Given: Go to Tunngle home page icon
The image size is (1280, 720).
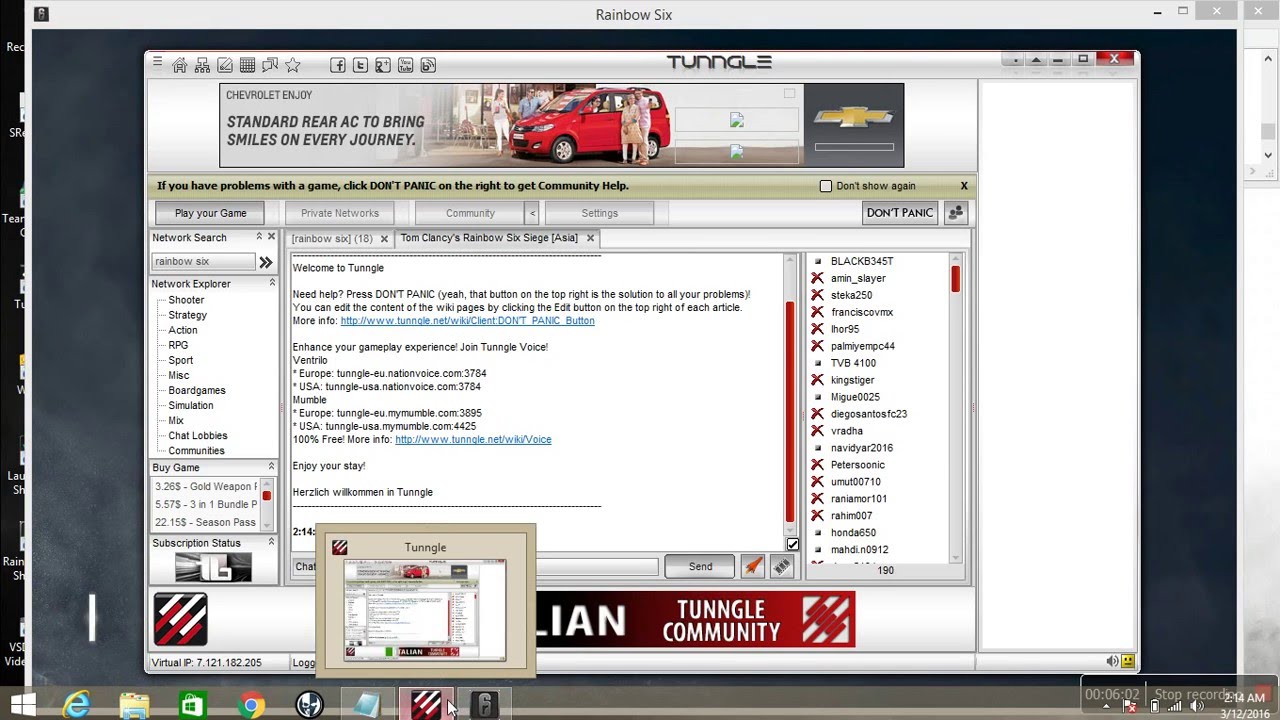Looking at the screenshot, I should coord(180,65).
